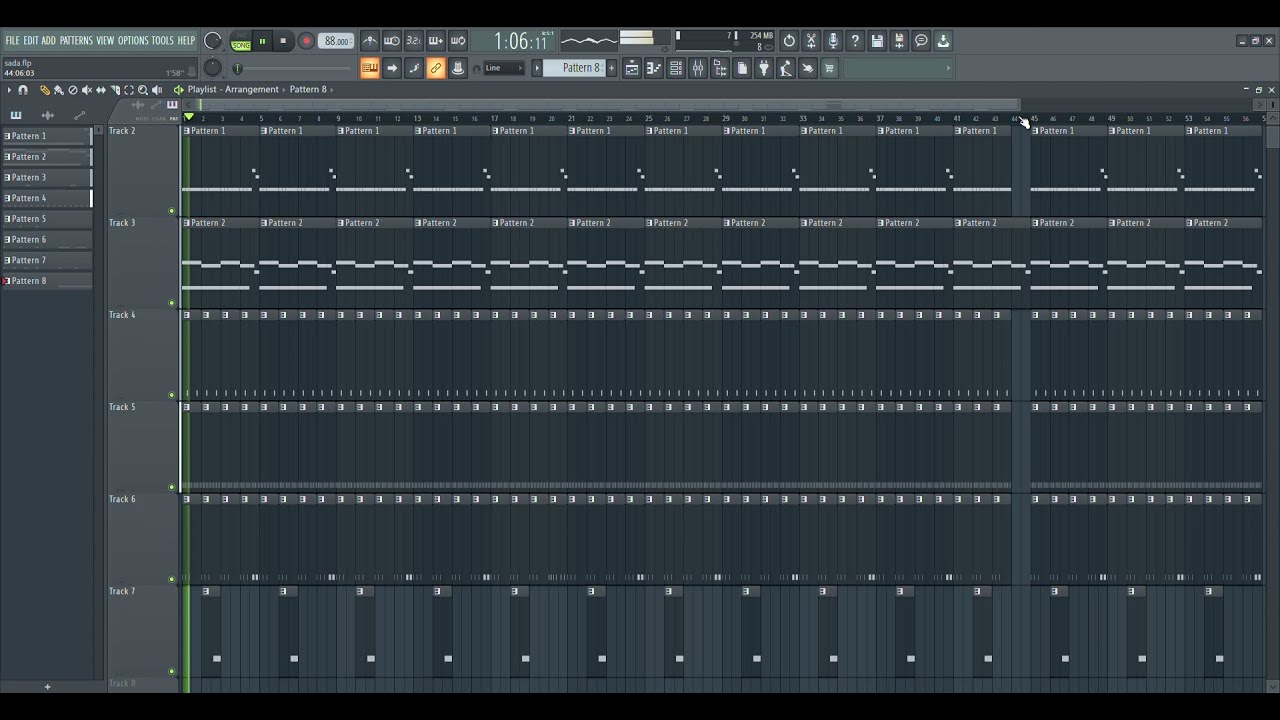
Task: Open the HELP menu
Action: click(x=186, y=41)
